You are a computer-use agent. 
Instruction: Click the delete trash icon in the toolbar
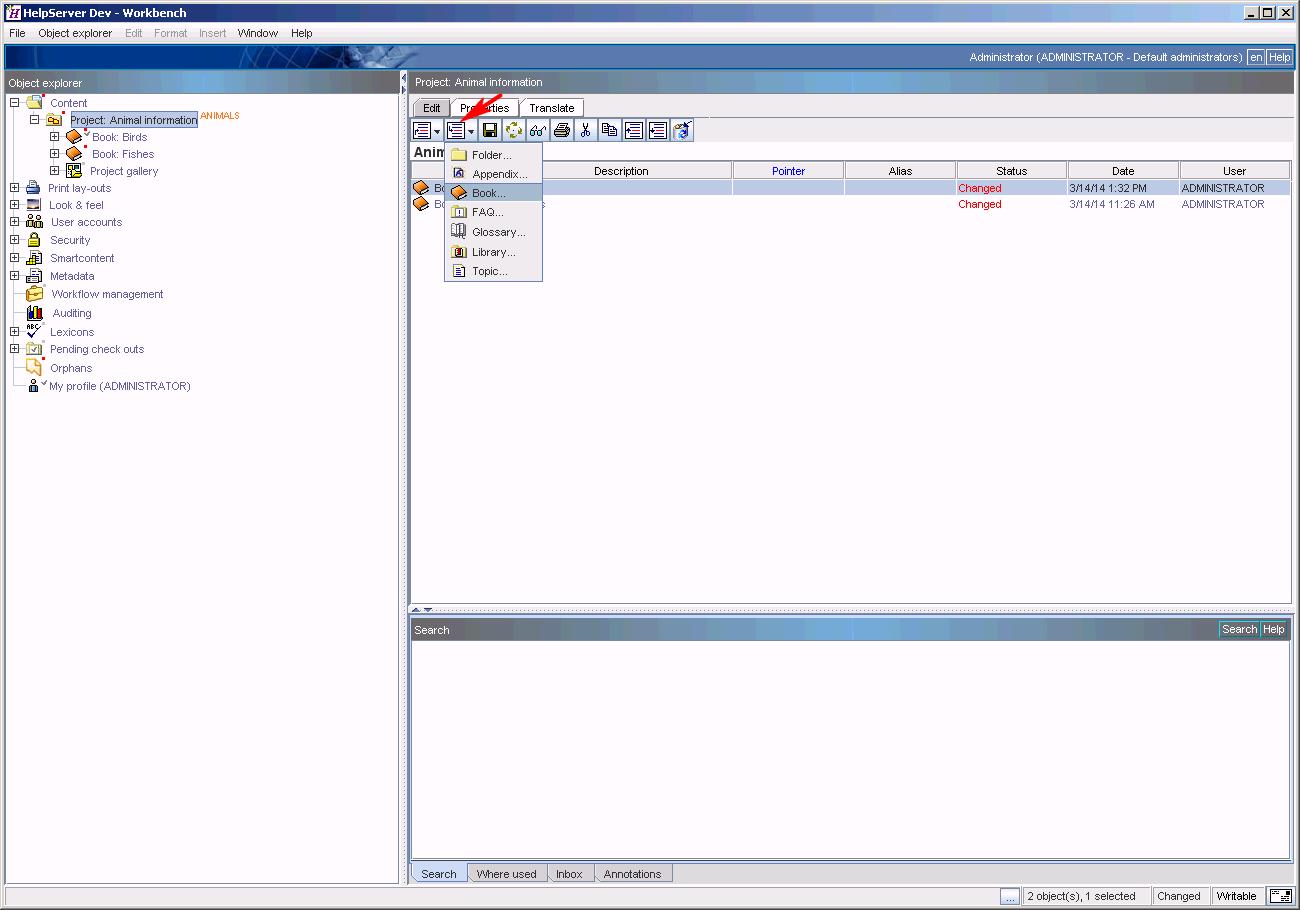[683, 130]
